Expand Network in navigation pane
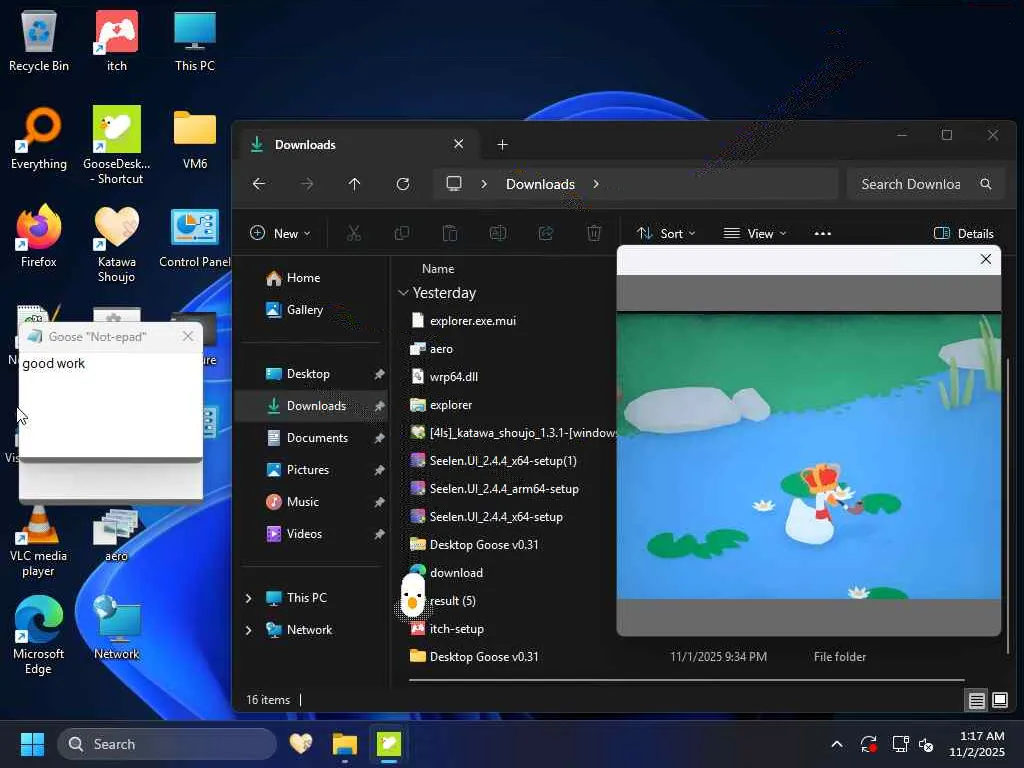Image resolution: width=1024 pixels, height=768 pixels. [248, 630]
